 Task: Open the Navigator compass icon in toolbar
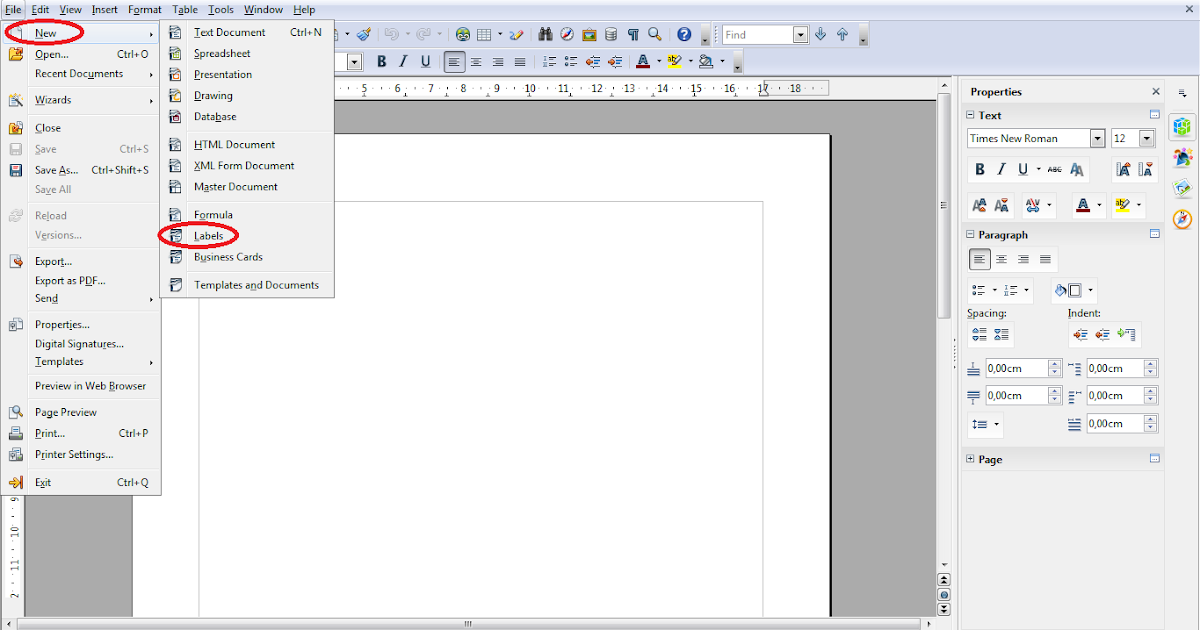pos(567,34)
